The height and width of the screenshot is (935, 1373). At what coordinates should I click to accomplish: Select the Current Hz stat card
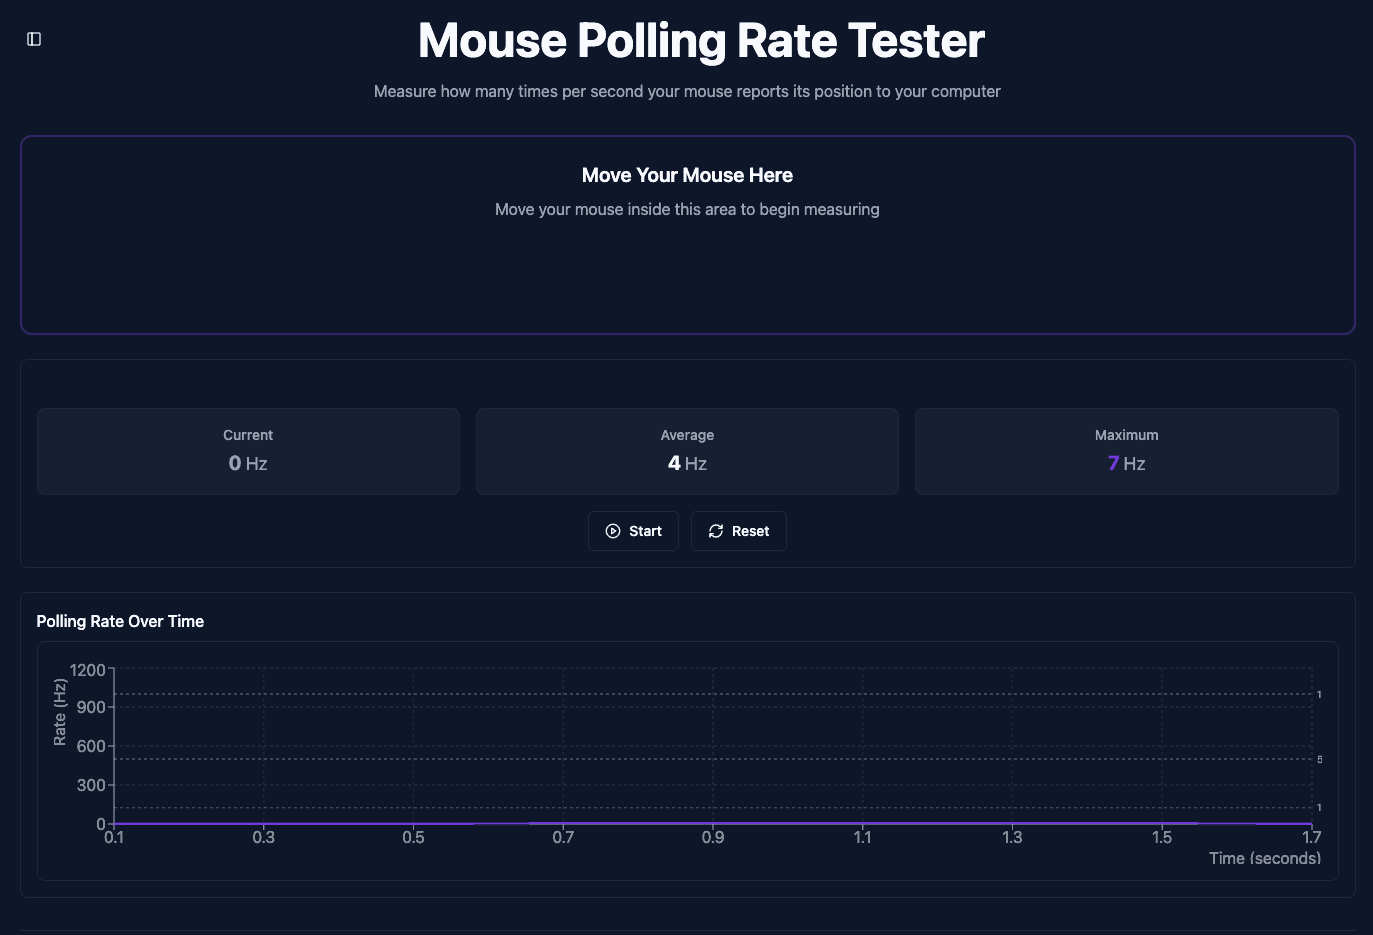pyautogui.click(x=248, y=451)
